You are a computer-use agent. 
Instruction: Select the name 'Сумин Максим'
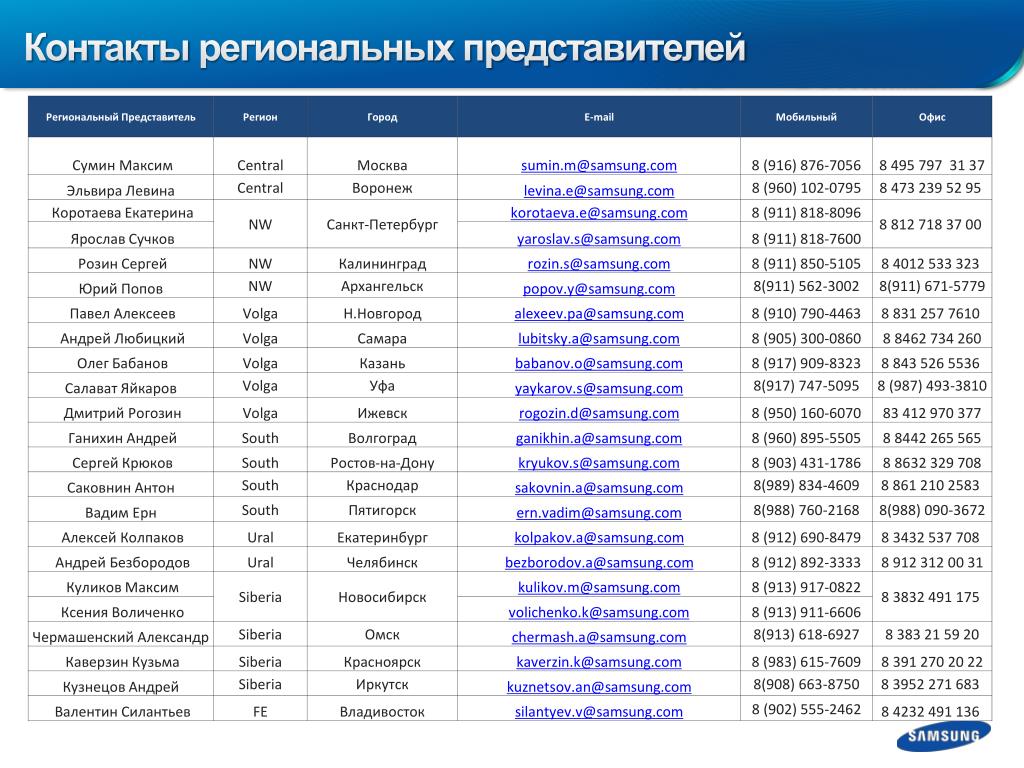(x=122, y=166)
